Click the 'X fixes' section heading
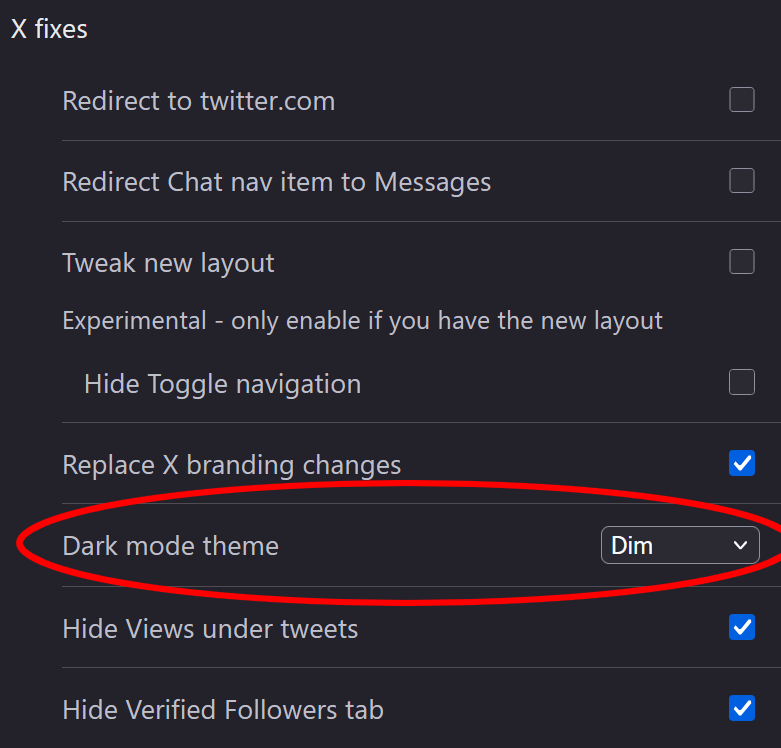Viewport: 781px width, 748px height. (49, 29)
